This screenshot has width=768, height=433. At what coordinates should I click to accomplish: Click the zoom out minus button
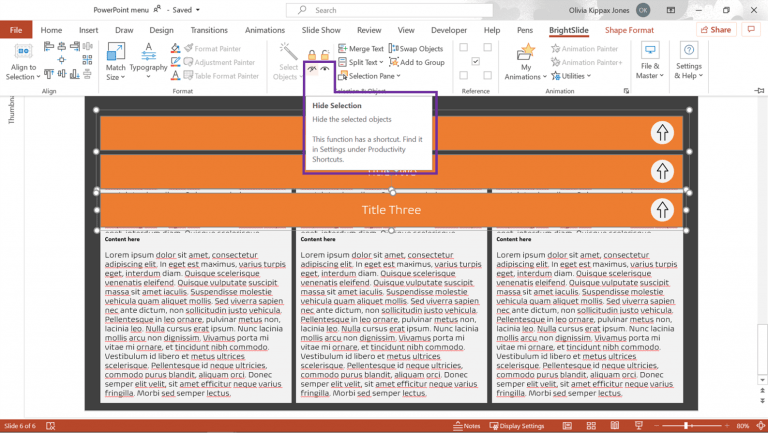(x=657, y=426)
